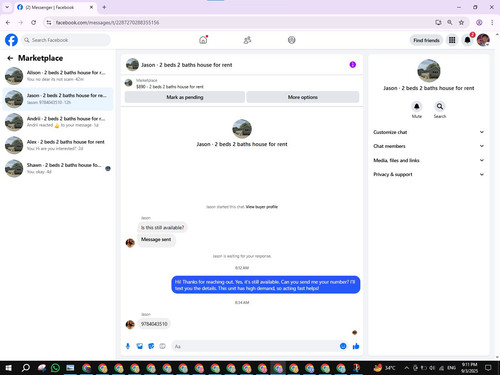500x375 pixels.
Task: Click Jason's profile photo in chat header
Action: click(132, 65)
